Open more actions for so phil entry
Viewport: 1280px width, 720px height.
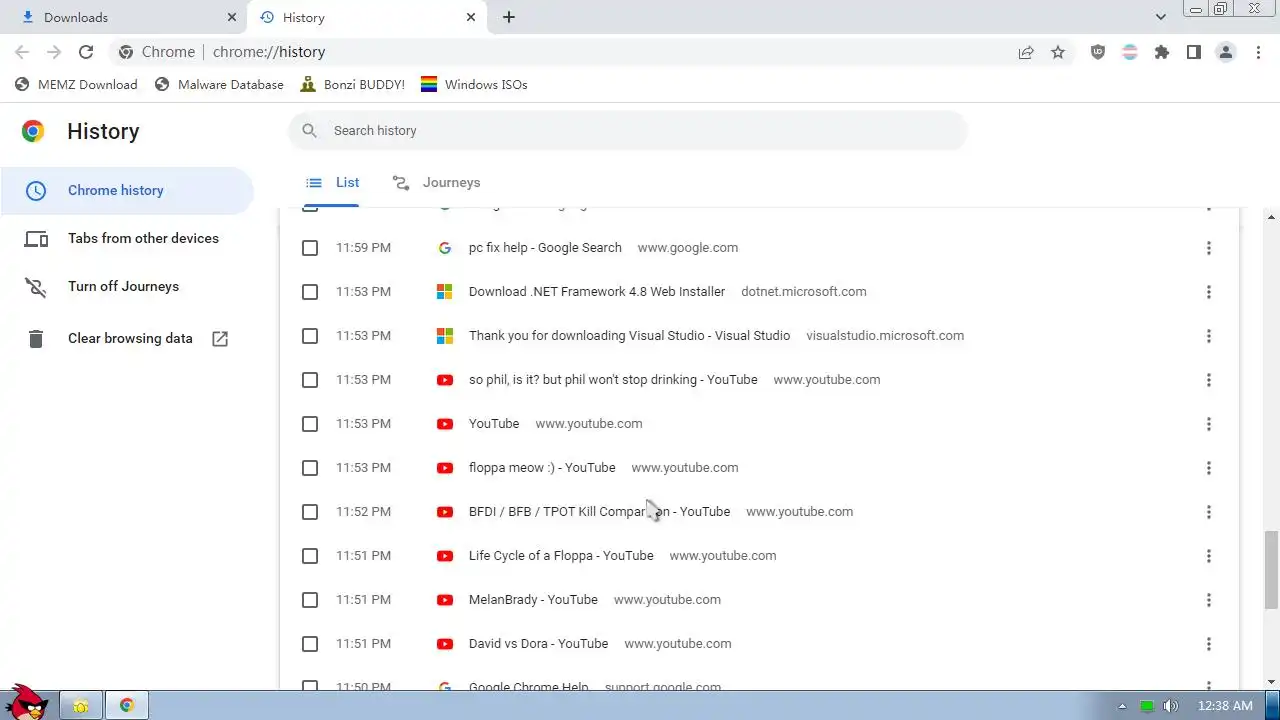click(x=1208, y=380)
